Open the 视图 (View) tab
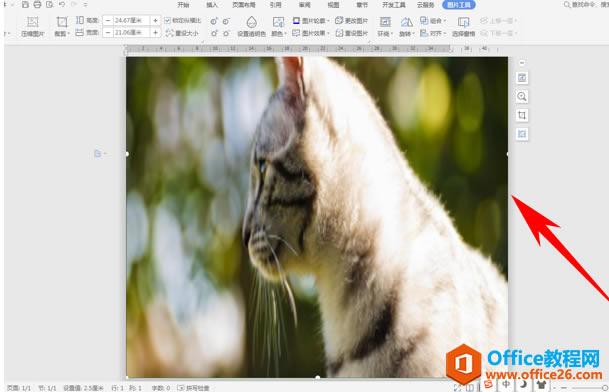This screenshot has height=392, width=609. coord(333,5)
